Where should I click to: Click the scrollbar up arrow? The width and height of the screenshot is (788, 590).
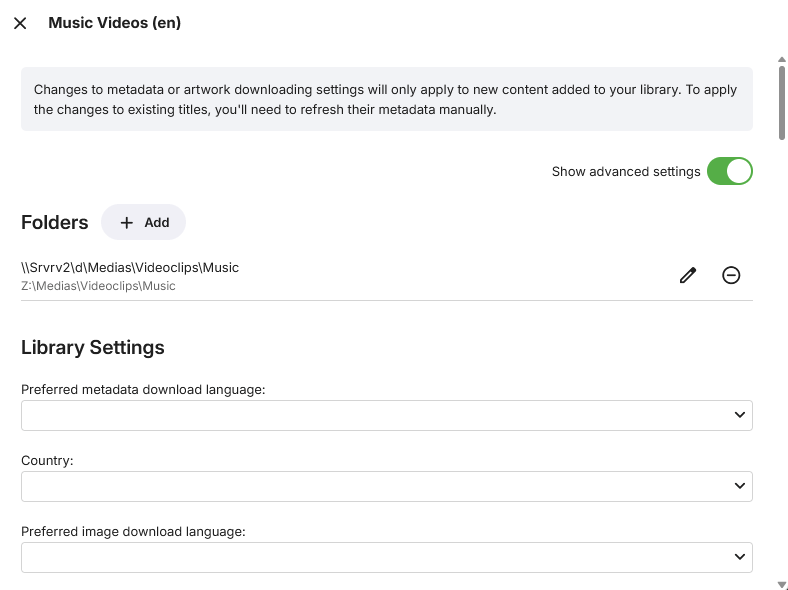(x=781, y=61)
